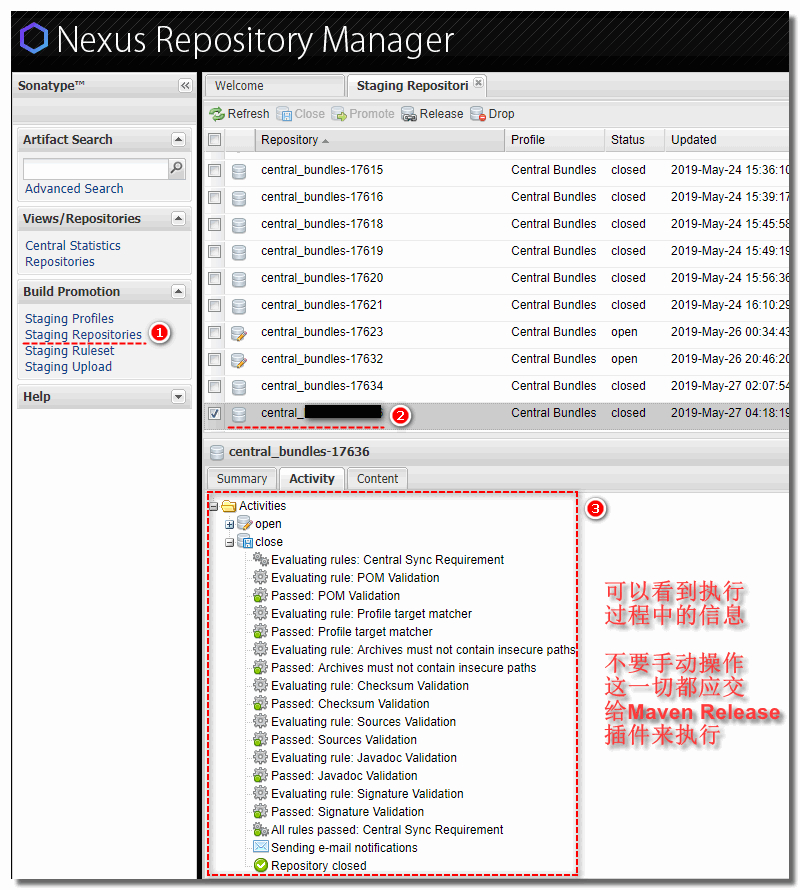Screen dimensions: 800x890
Task: Open the Staging Ruleset link
Action: [x=69, y=351]
